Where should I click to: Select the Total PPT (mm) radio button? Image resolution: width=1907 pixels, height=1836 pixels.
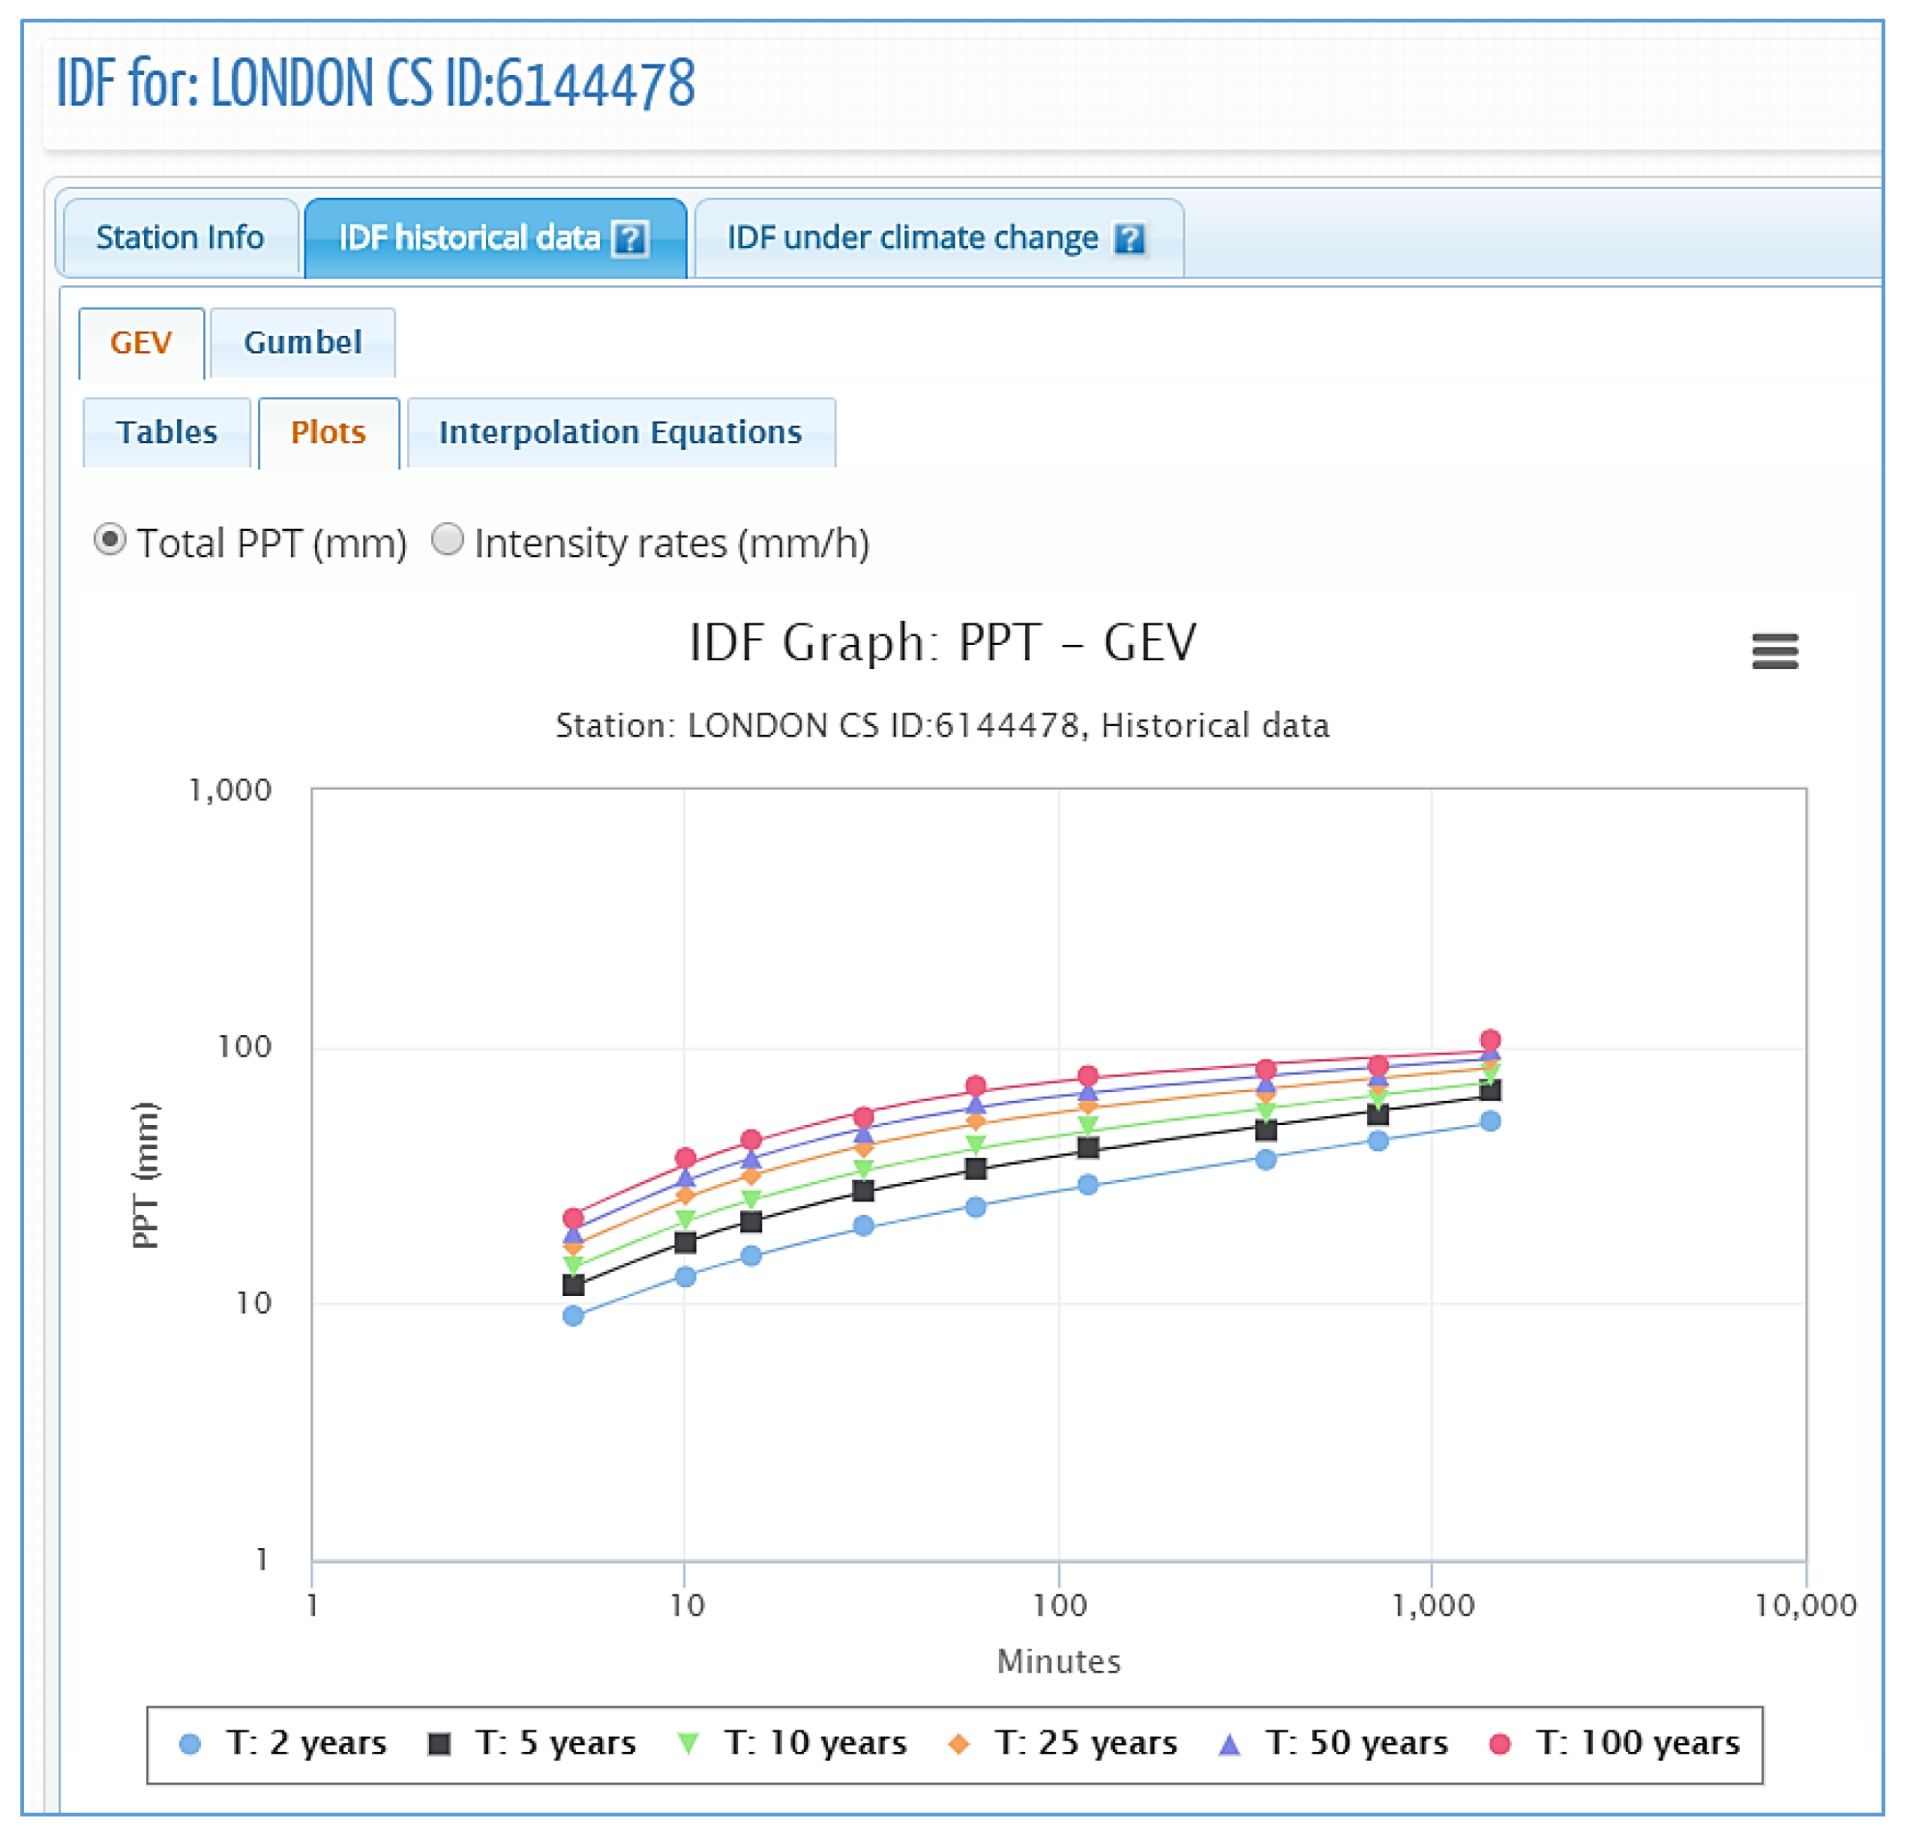pos(110,540)
